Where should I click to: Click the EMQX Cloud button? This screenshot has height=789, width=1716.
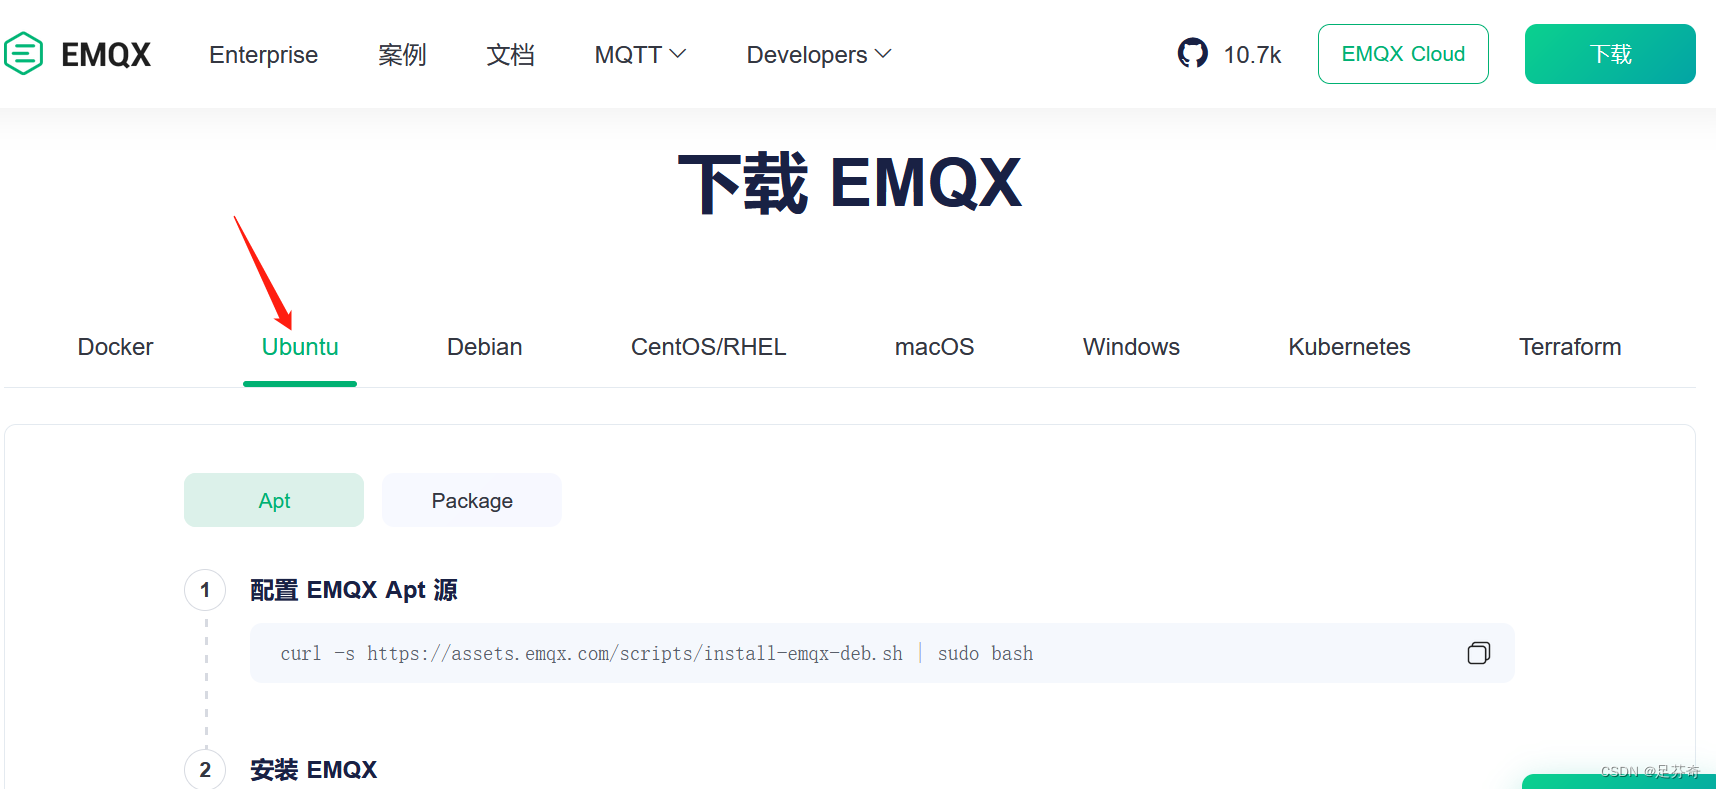(x=1403, y=54)
